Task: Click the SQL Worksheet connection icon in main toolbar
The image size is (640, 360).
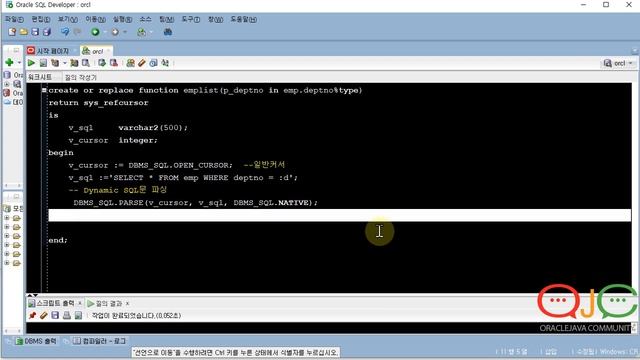Action: click(141, 32)
